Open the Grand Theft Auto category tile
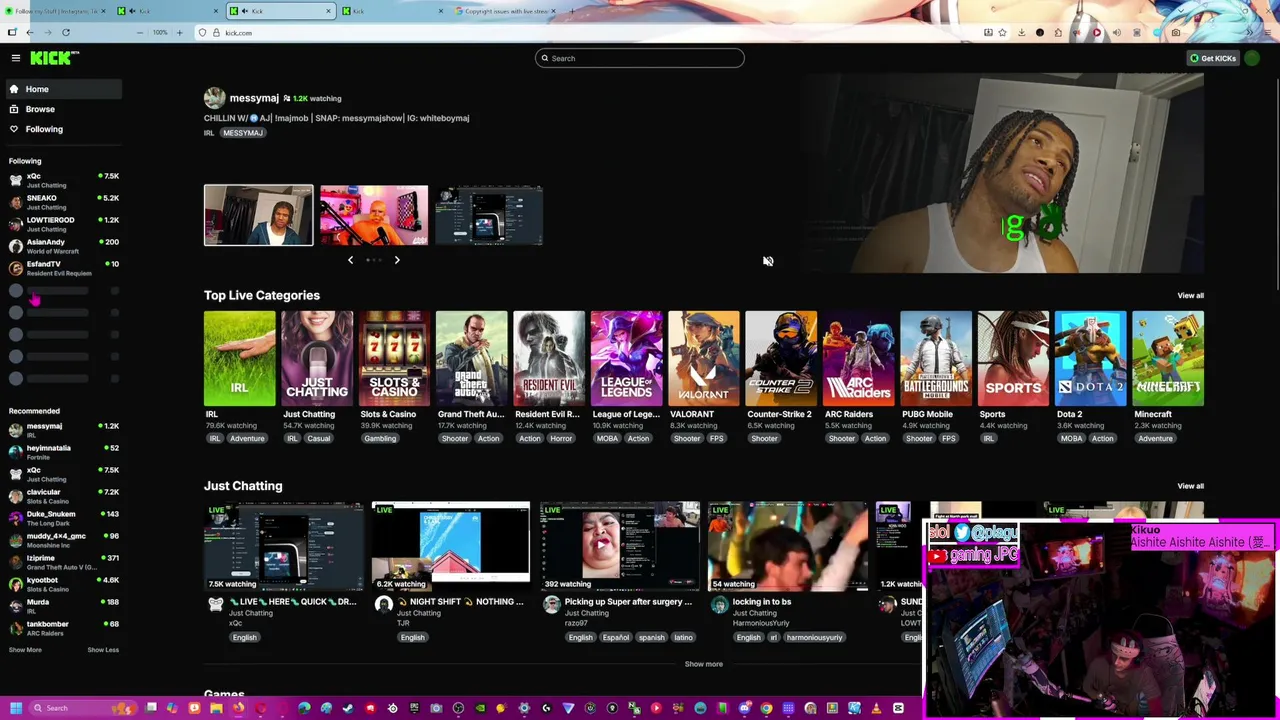 pyautogui.click(x=471, y=359)
